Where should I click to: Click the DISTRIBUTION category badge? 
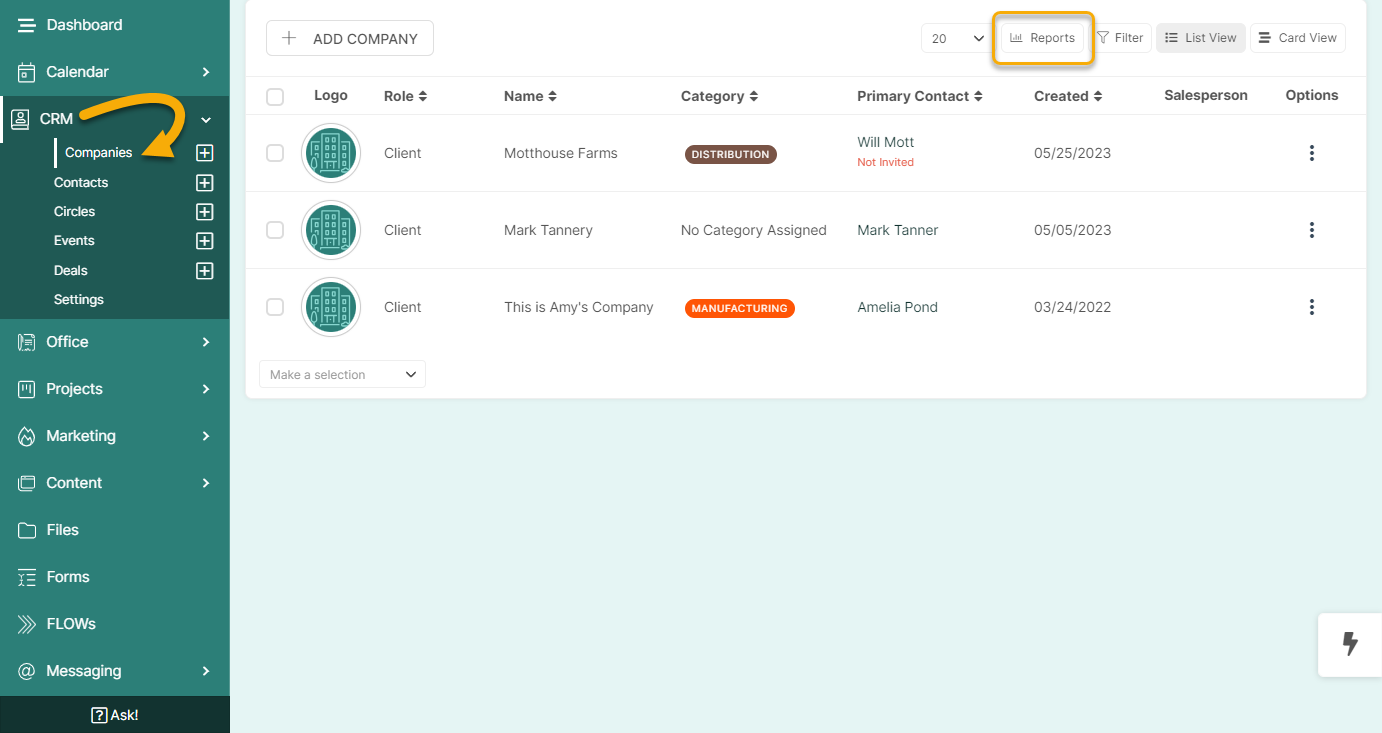[x=731, y=154]
